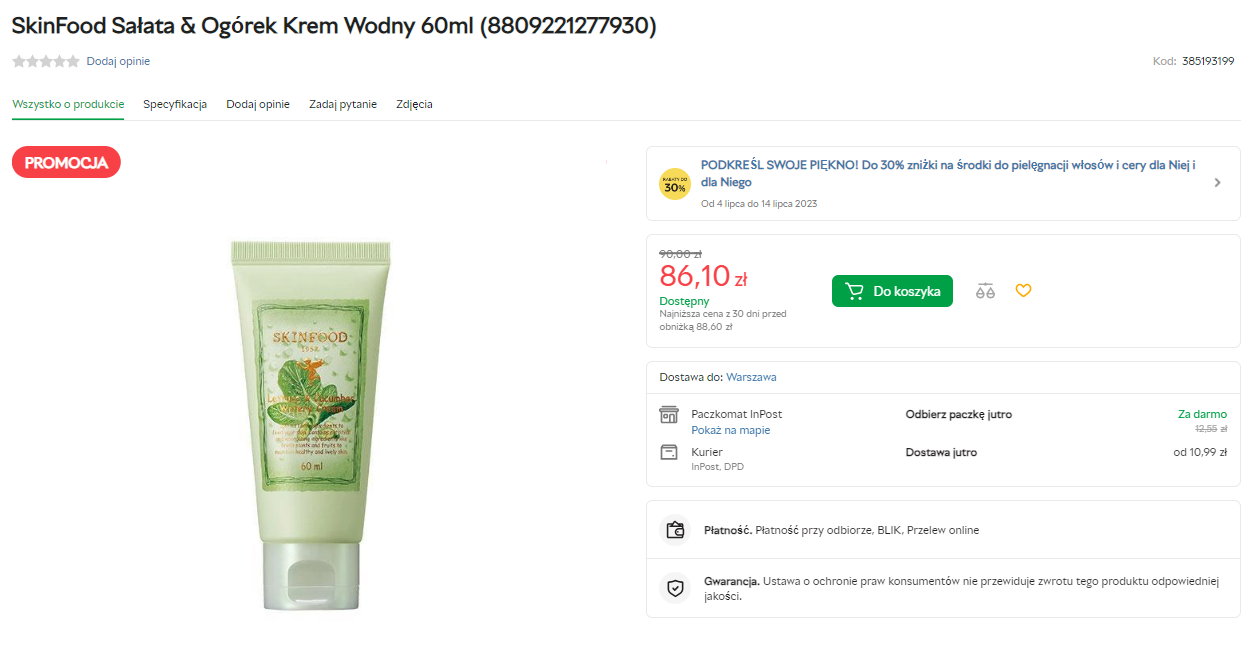
Task: Open the Specyfikacja tab
Action: 175,104
